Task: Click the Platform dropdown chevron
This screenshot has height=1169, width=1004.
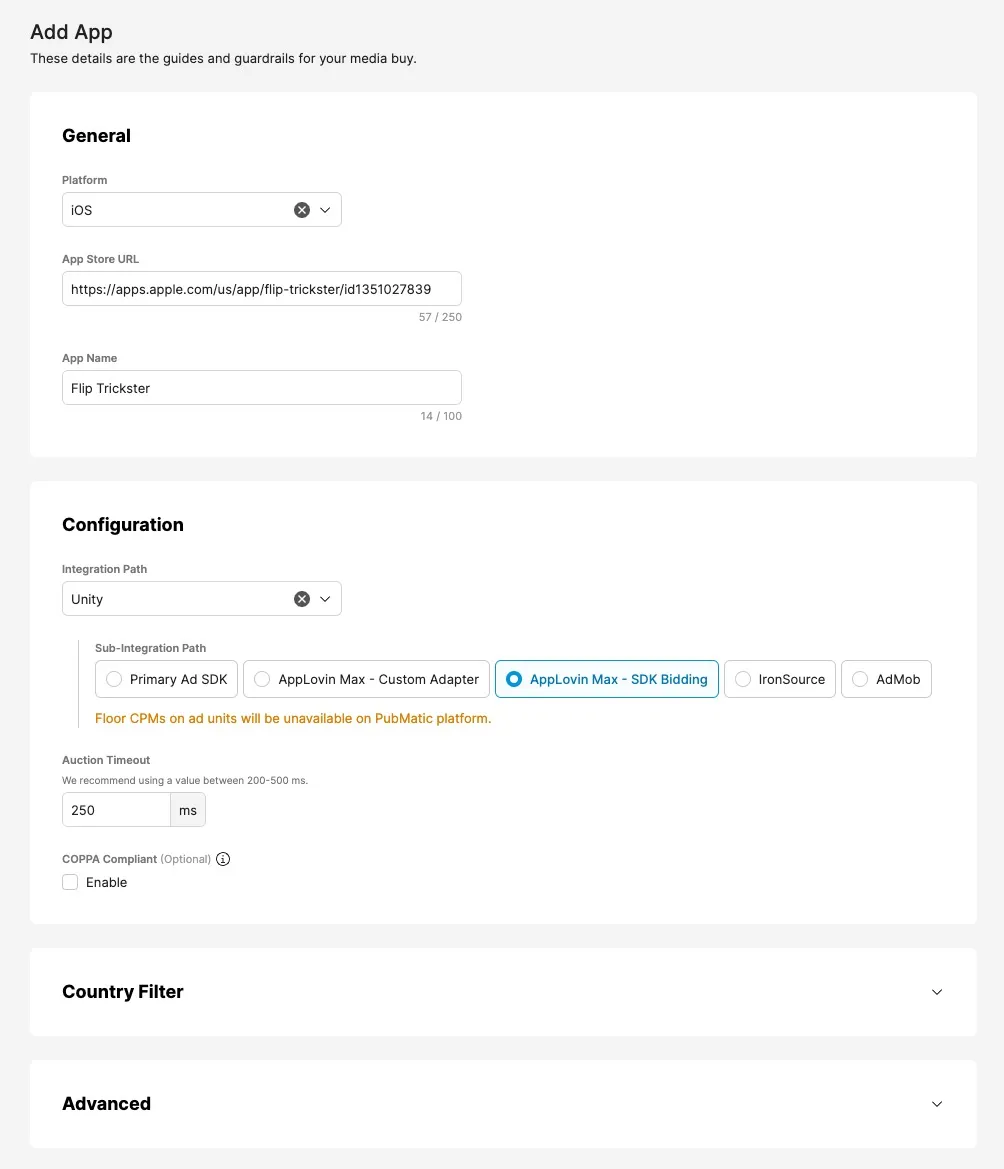Action: click(x=324, y=209)
